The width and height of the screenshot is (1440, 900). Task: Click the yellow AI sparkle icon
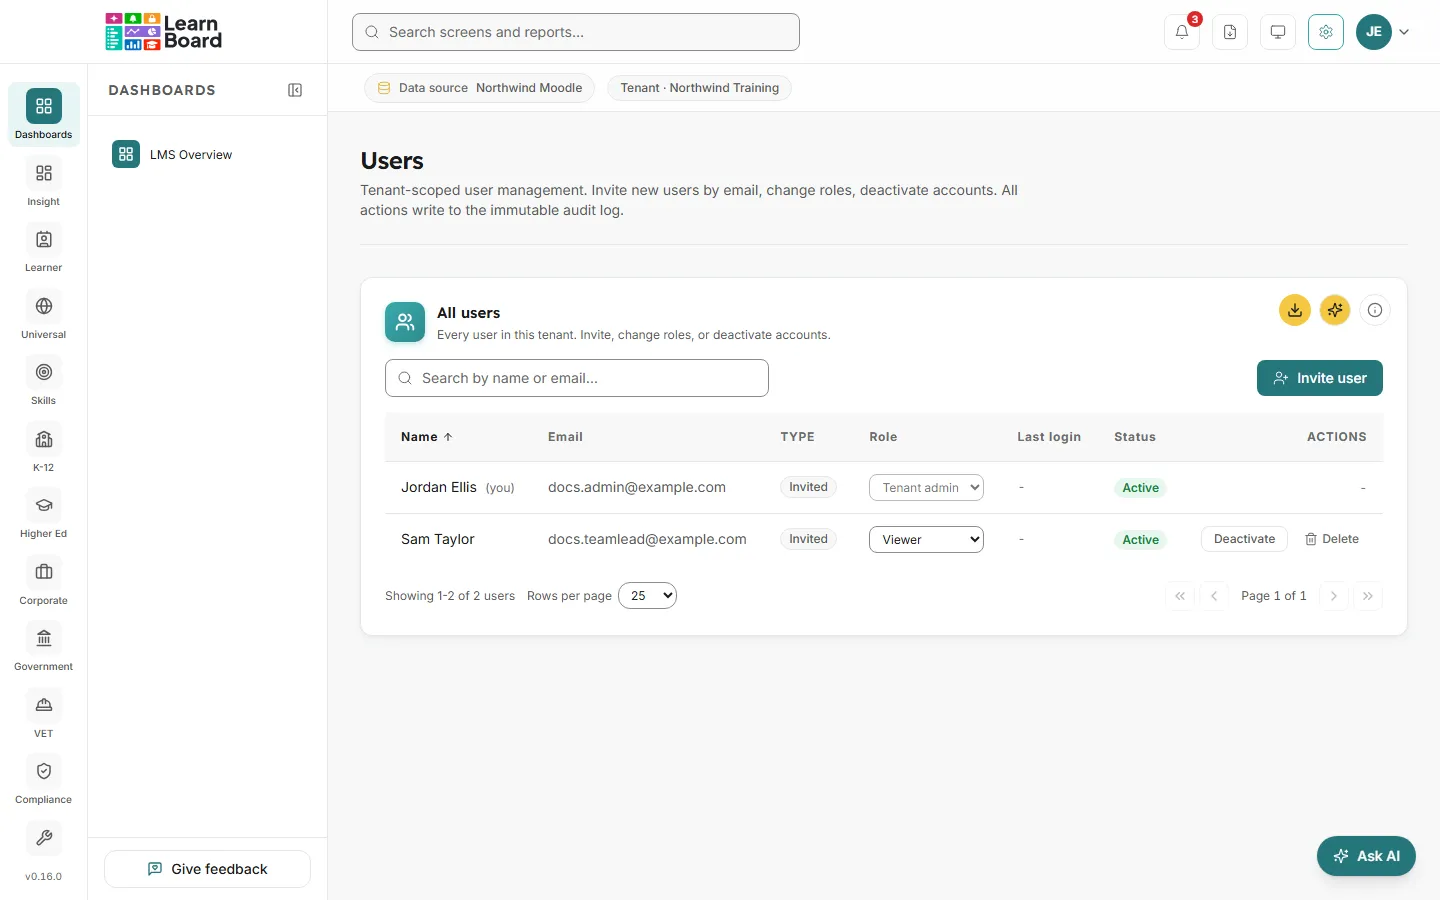tap(1335, 310)
